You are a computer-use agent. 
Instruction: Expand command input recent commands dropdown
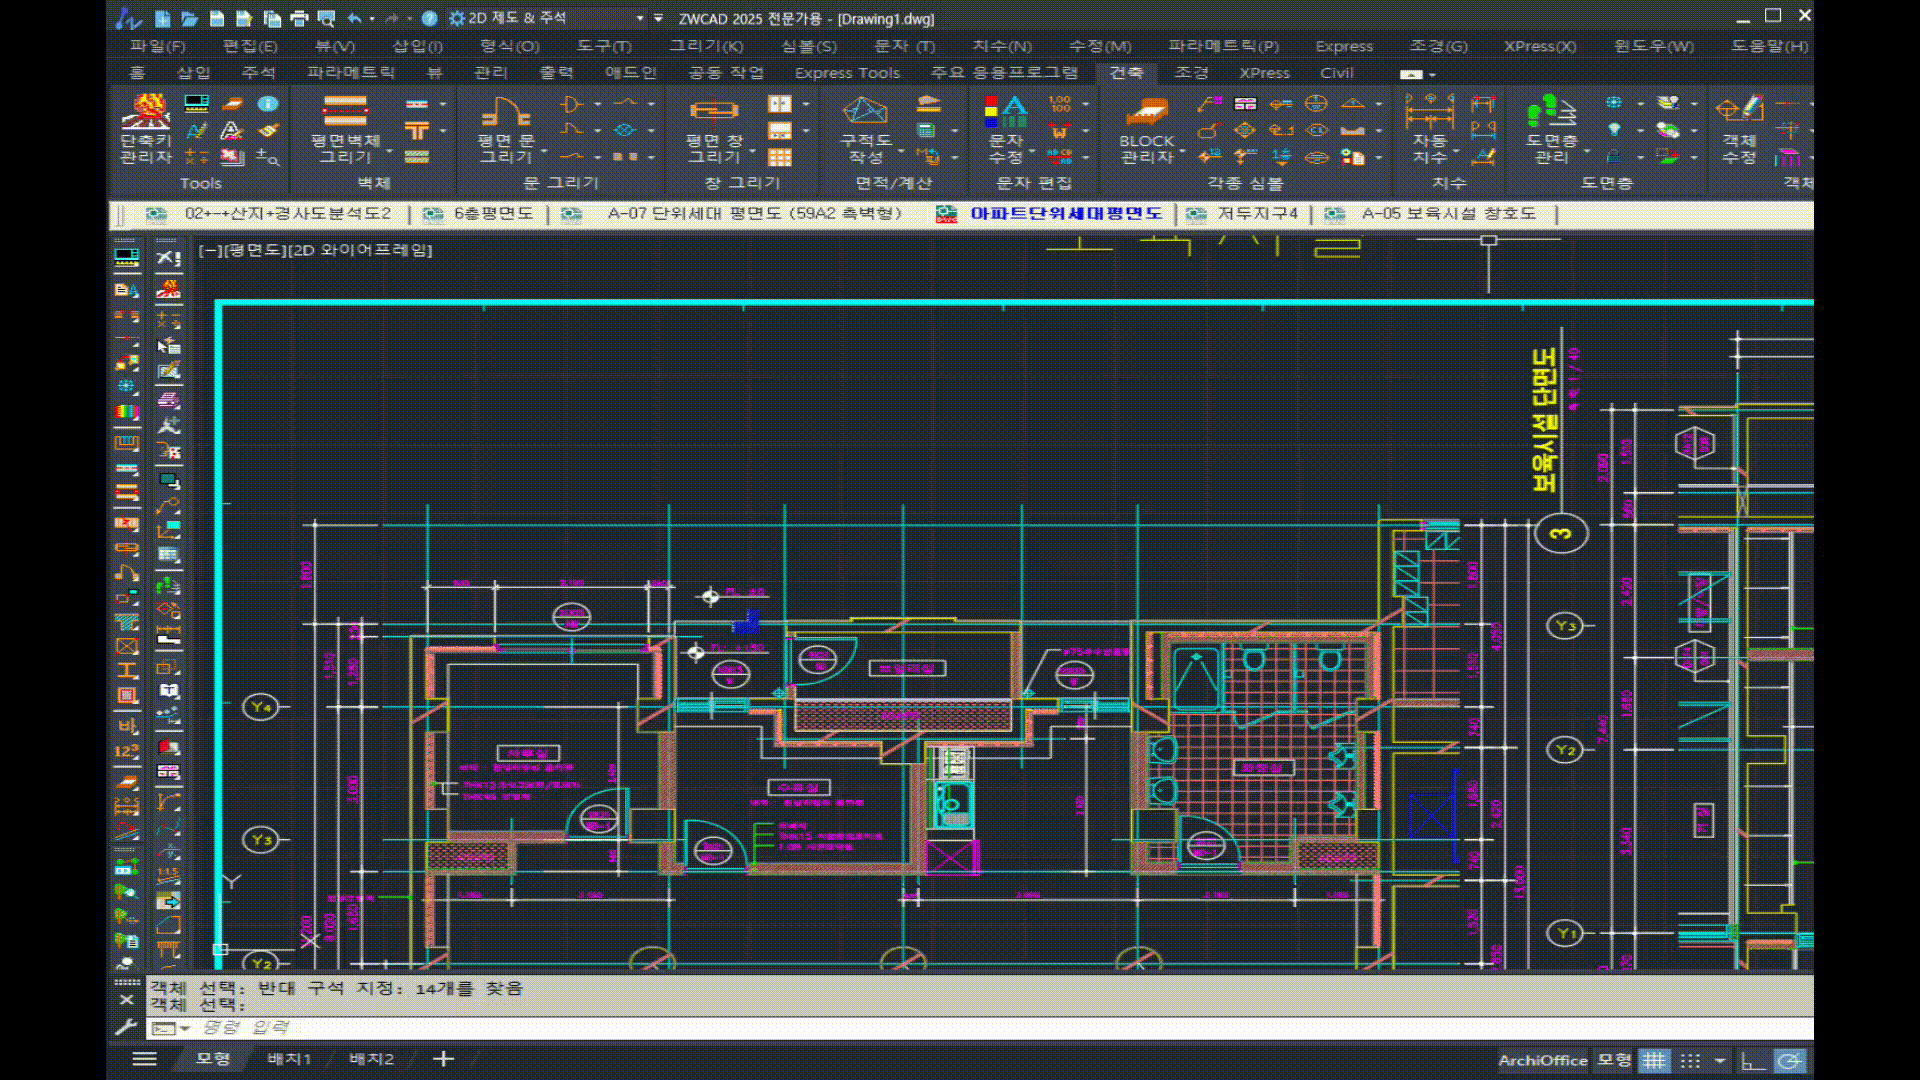(185, 1029)
